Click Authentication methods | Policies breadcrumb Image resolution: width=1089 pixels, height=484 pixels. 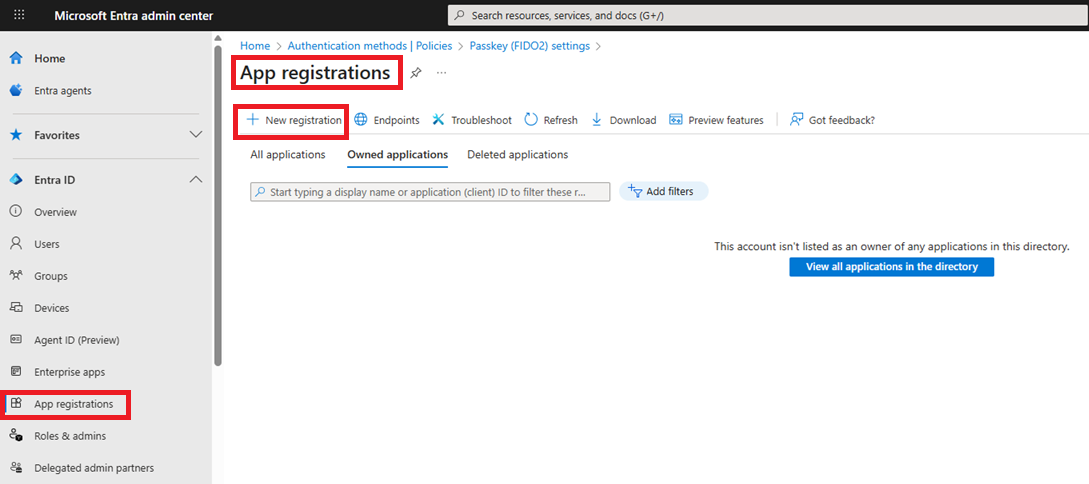pos(369,46)
